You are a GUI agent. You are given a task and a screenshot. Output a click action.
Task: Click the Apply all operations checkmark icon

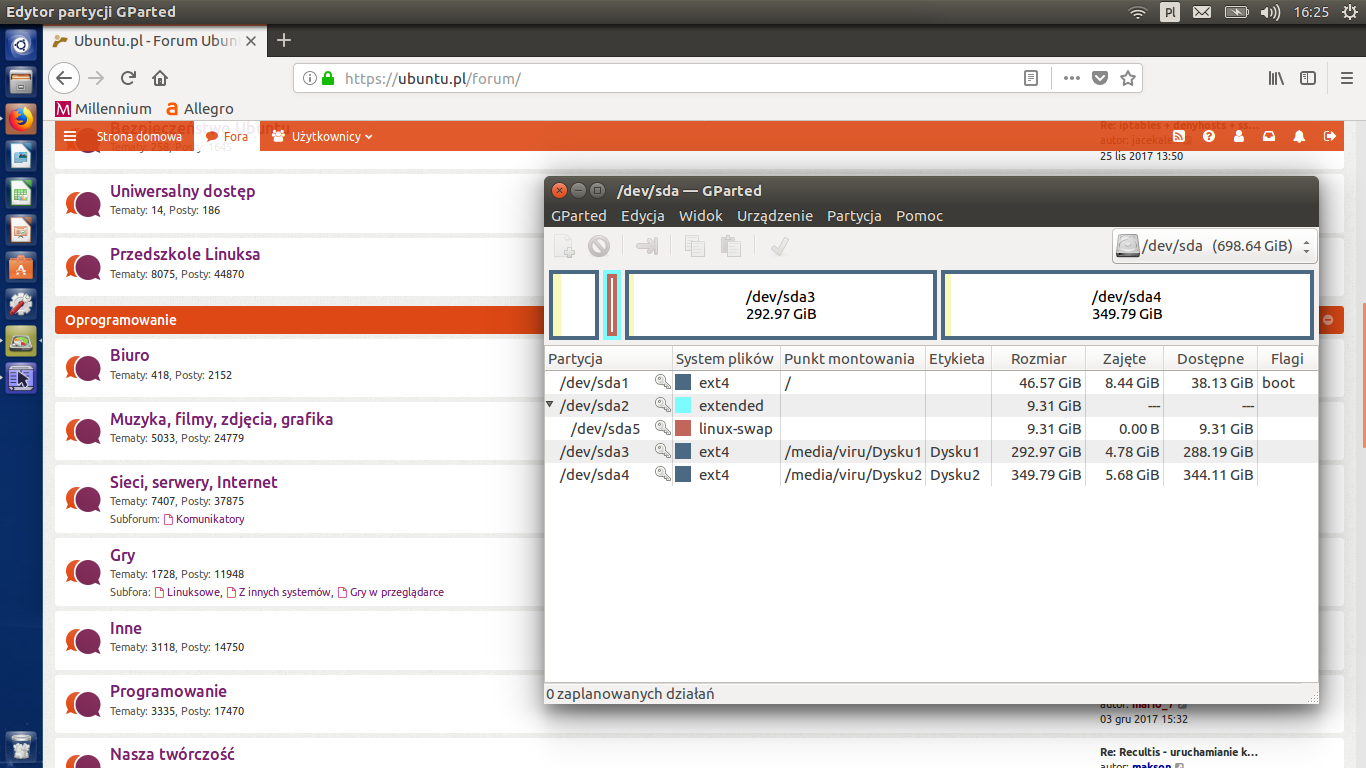[780, 246]
